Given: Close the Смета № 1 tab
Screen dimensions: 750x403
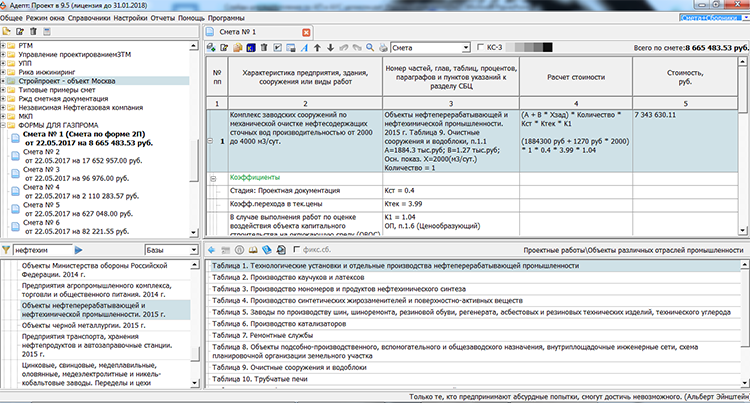Looking at the screenshot, I should [306, 33].
